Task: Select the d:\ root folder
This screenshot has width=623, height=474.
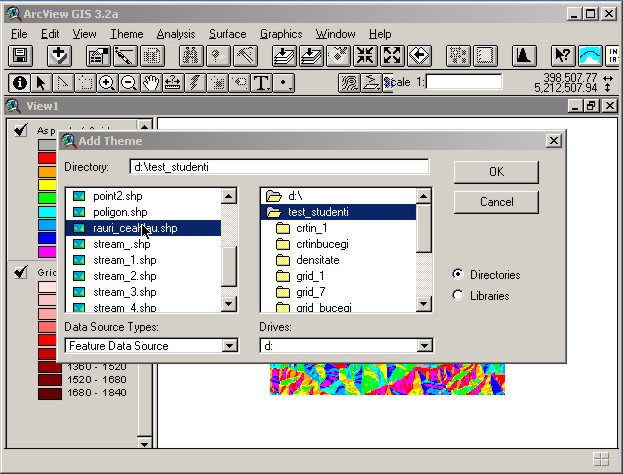Action: (x=338, y=196)
